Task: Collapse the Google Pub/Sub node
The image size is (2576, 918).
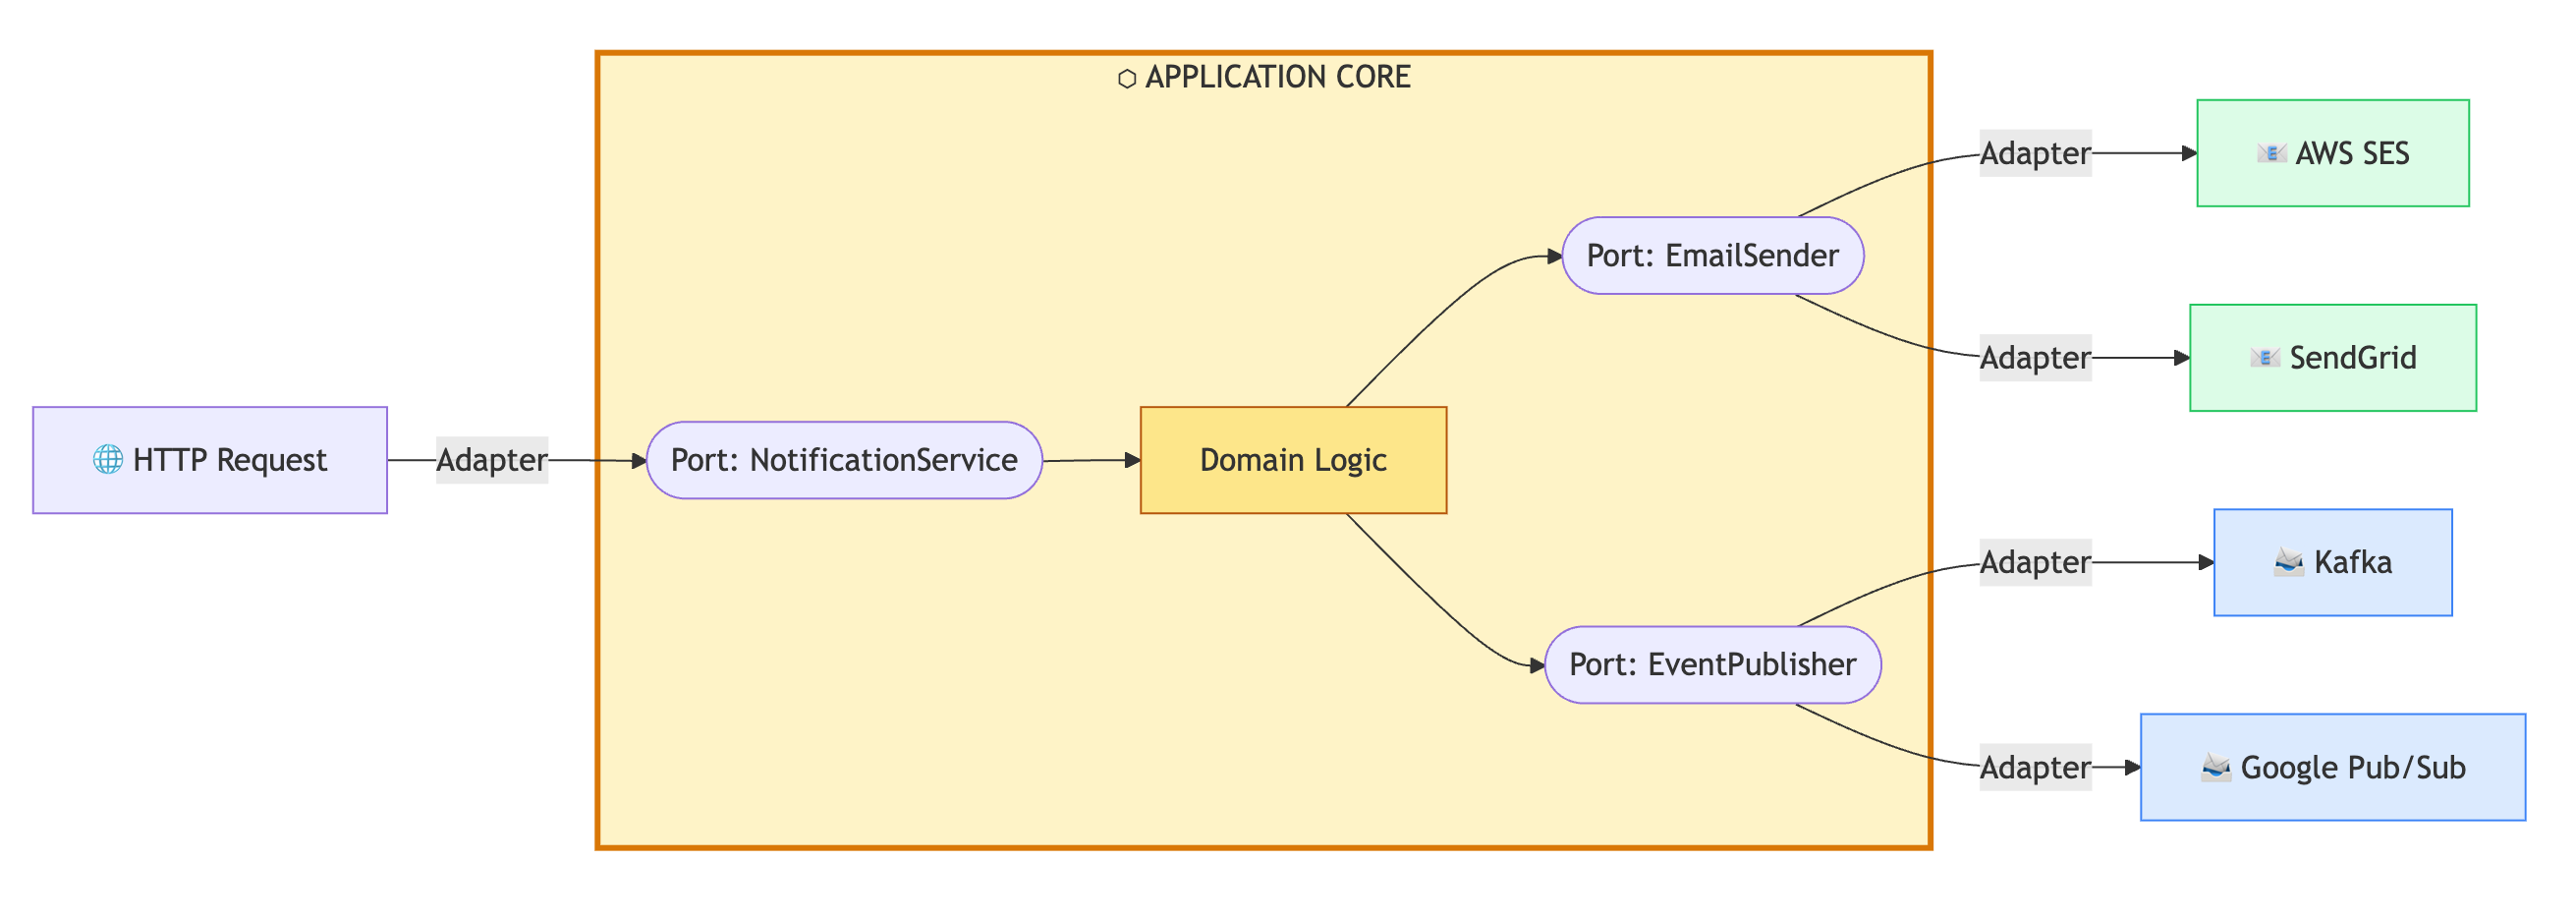Action: tap(2332, 767)
